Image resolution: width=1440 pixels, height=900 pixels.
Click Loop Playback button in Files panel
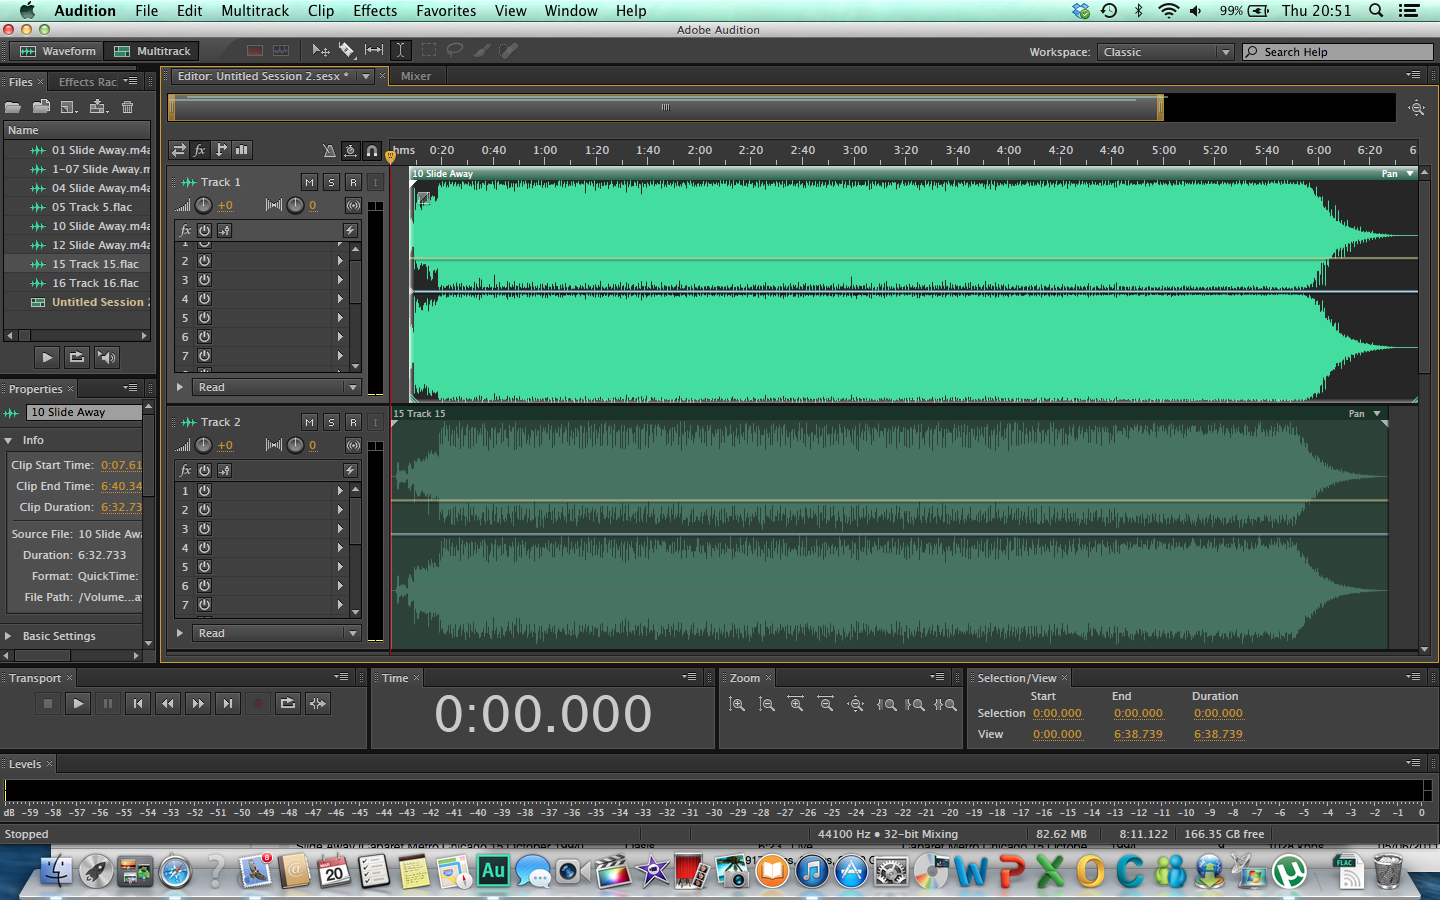(x=77, y=357)
